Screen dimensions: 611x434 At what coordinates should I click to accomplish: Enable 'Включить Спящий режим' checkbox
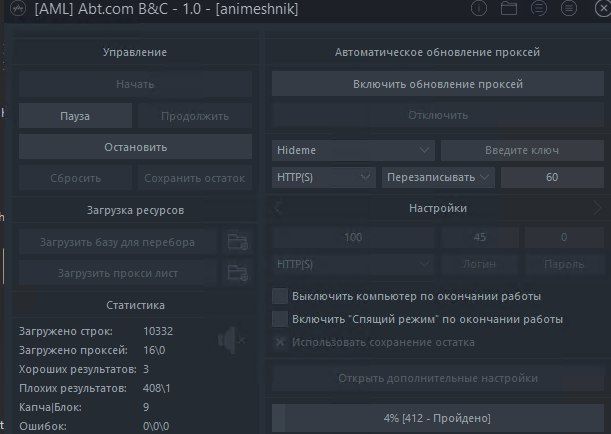[280, 319]
